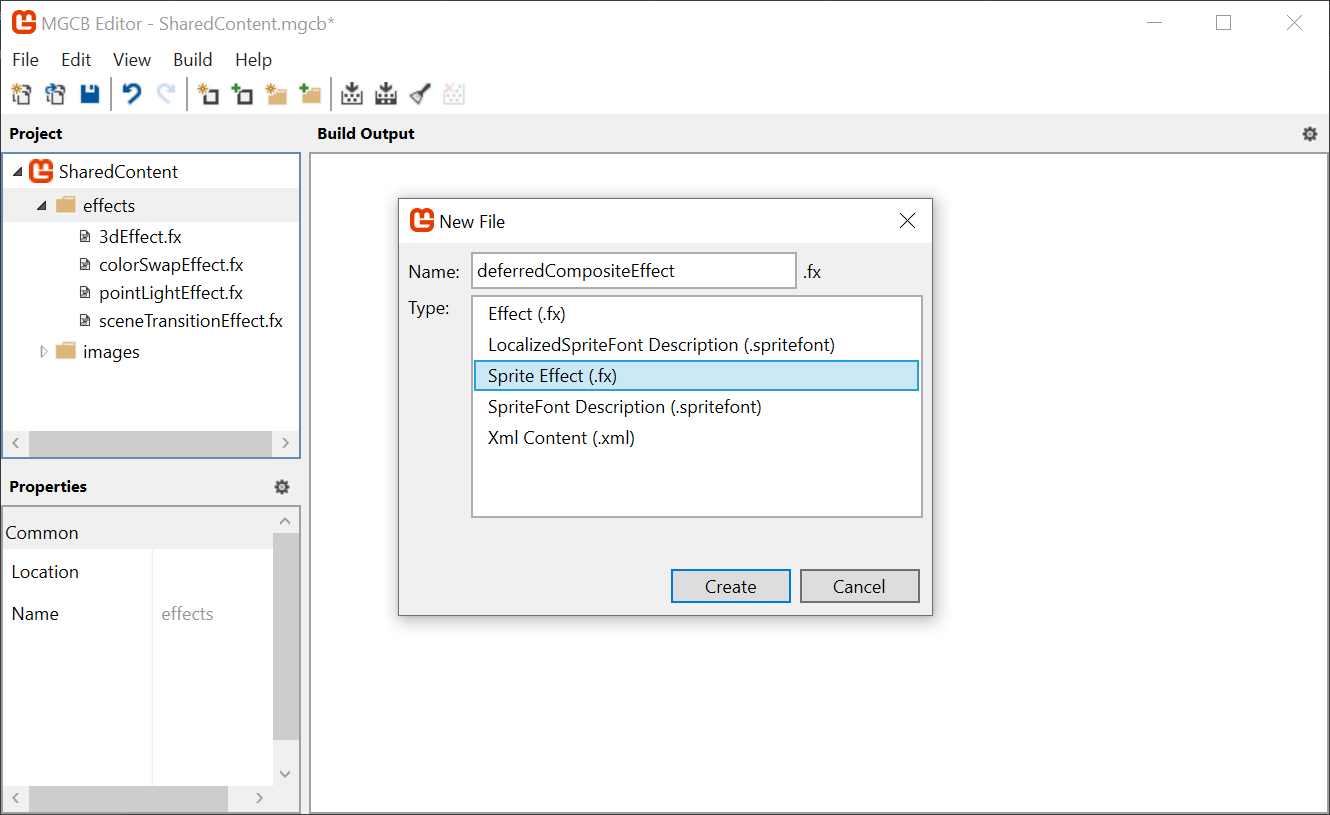The image size is (1330, 815).
Task: Collapse the effects folder in the tree
Action: pos(42,204)
